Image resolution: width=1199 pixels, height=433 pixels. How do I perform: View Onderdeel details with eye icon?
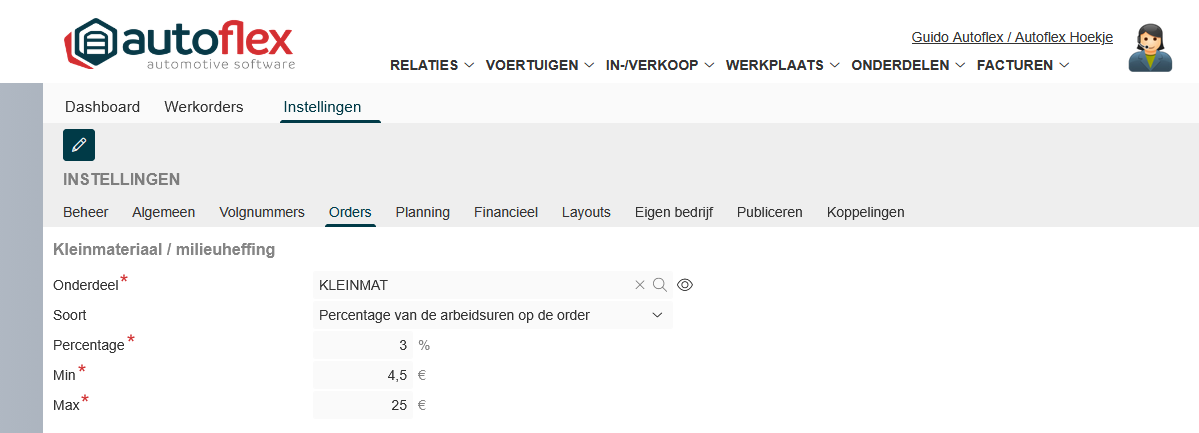pos(685,285)
